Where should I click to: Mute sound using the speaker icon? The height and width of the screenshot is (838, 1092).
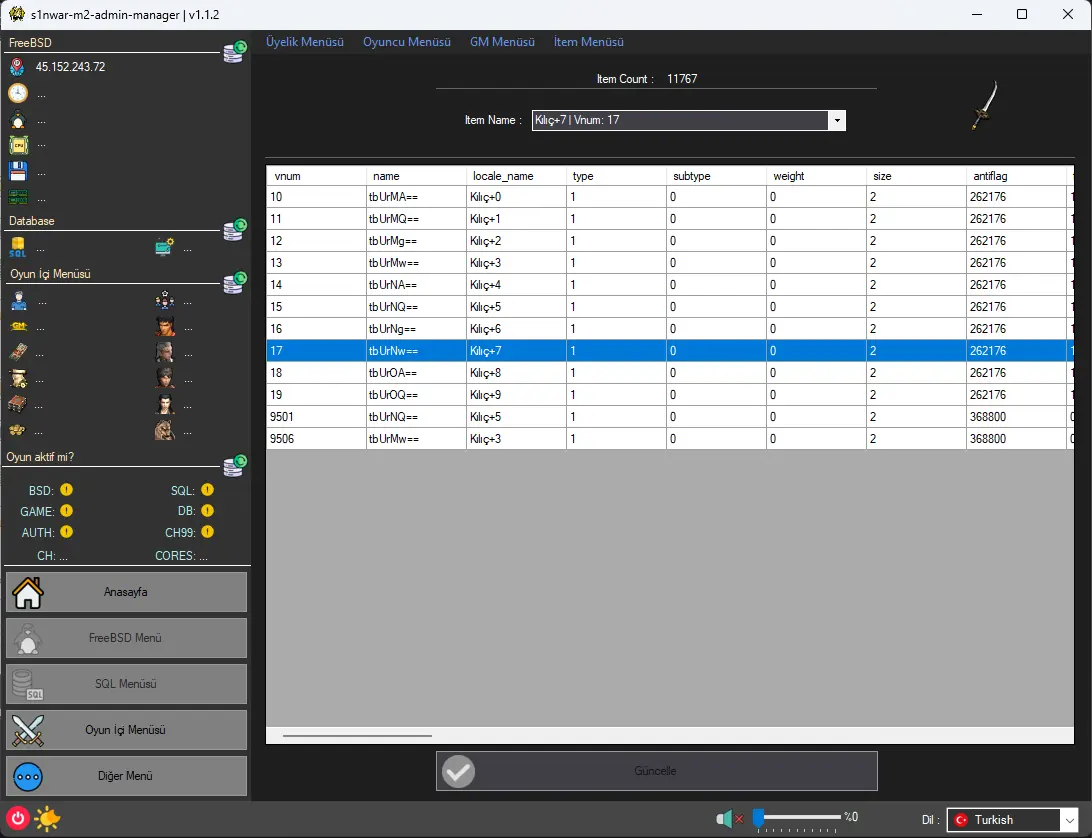726,819
